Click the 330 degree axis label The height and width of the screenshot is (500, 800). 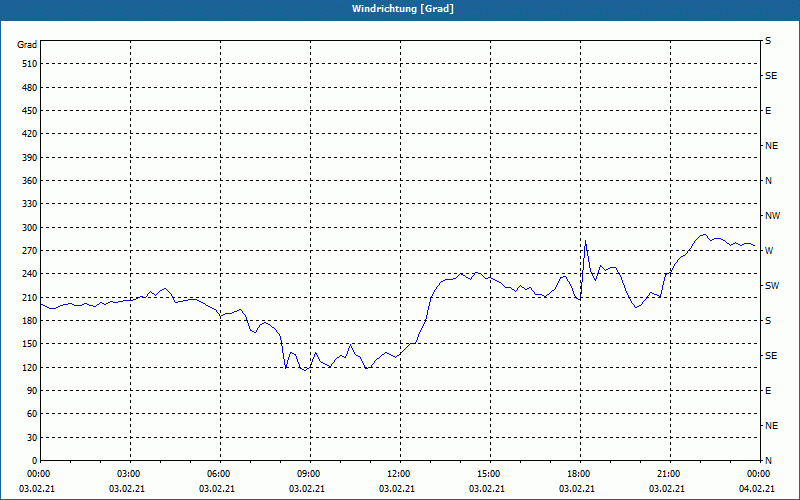click(30, 204)
